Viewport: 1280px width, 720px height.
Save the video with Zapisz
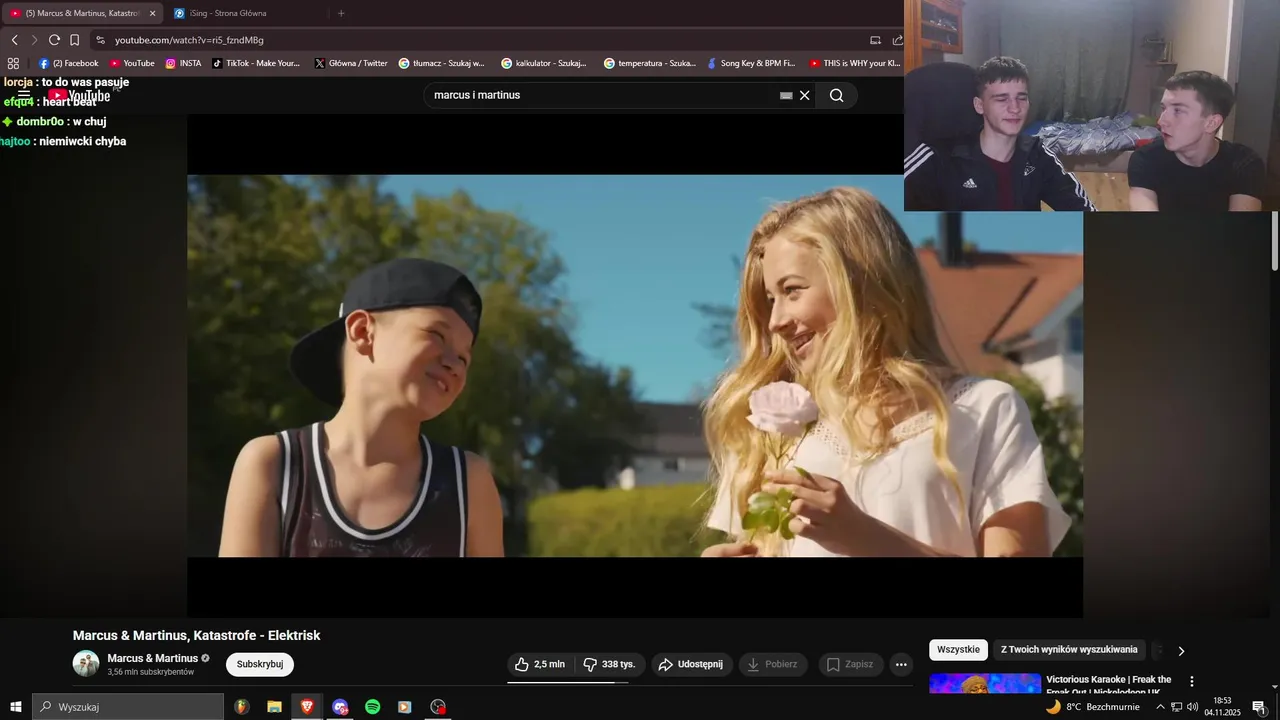(x=850, y=664)
